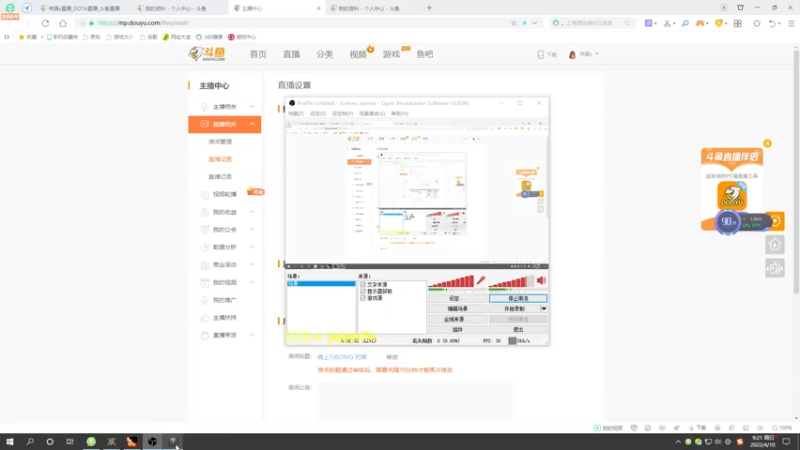Toggle the 文字来源 source checkbox in OBS
This screenshot has height=450, width=800.
tap(363, 285)
